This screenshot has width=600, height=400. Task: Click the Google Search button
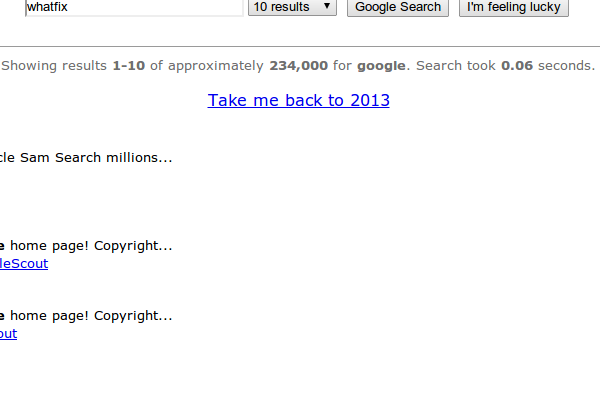click(x=398, y=7)
